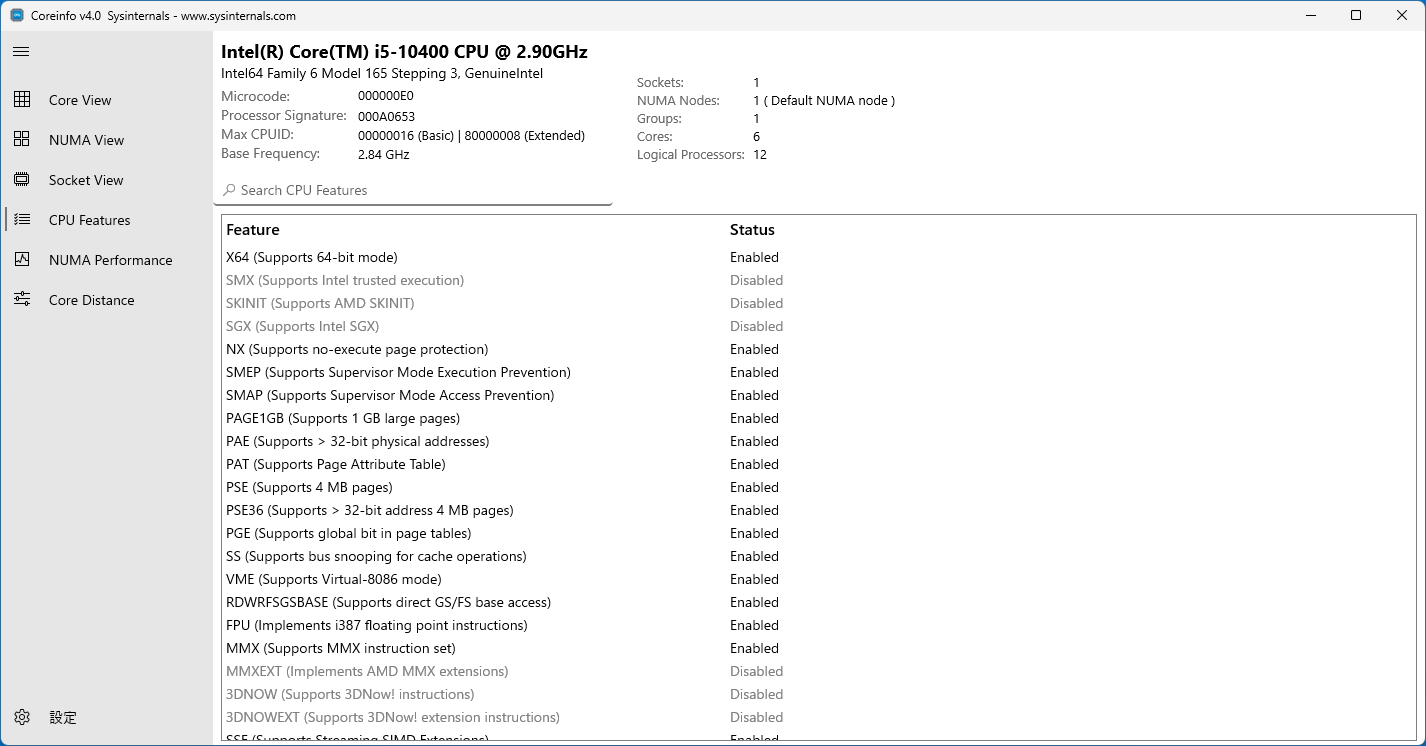
Task: Select the RDWRFSGSBASE feature row
Action: pyautogui.click(x=388, y=603)
